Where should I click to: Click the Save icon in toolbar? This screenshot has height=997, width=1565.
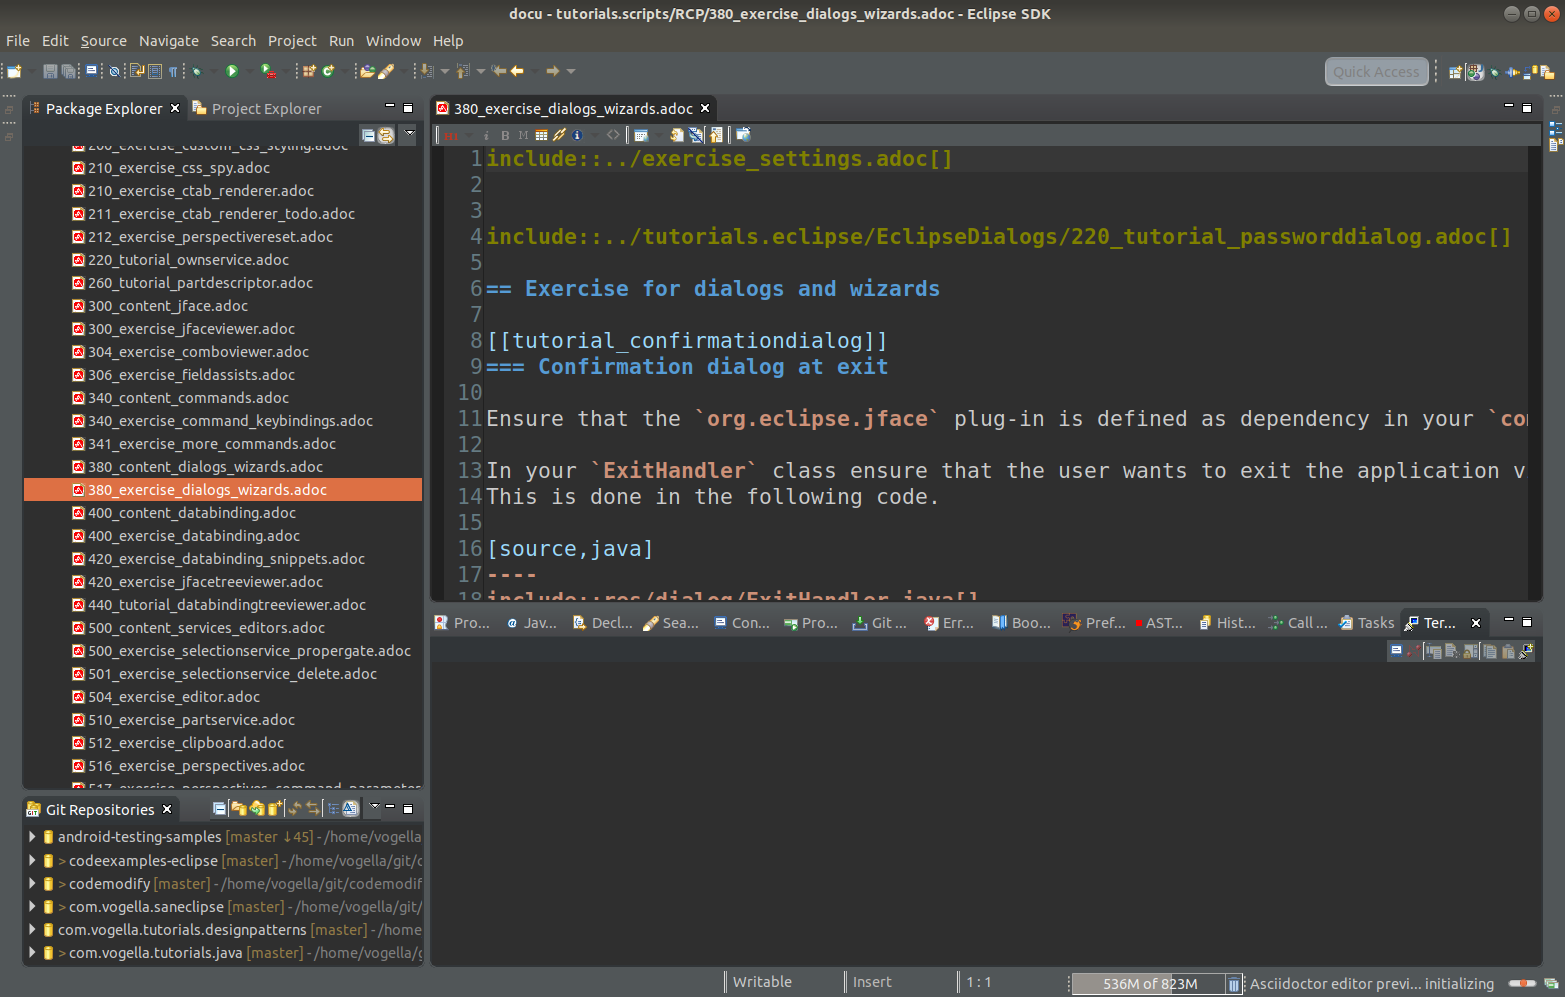[48, 70]
